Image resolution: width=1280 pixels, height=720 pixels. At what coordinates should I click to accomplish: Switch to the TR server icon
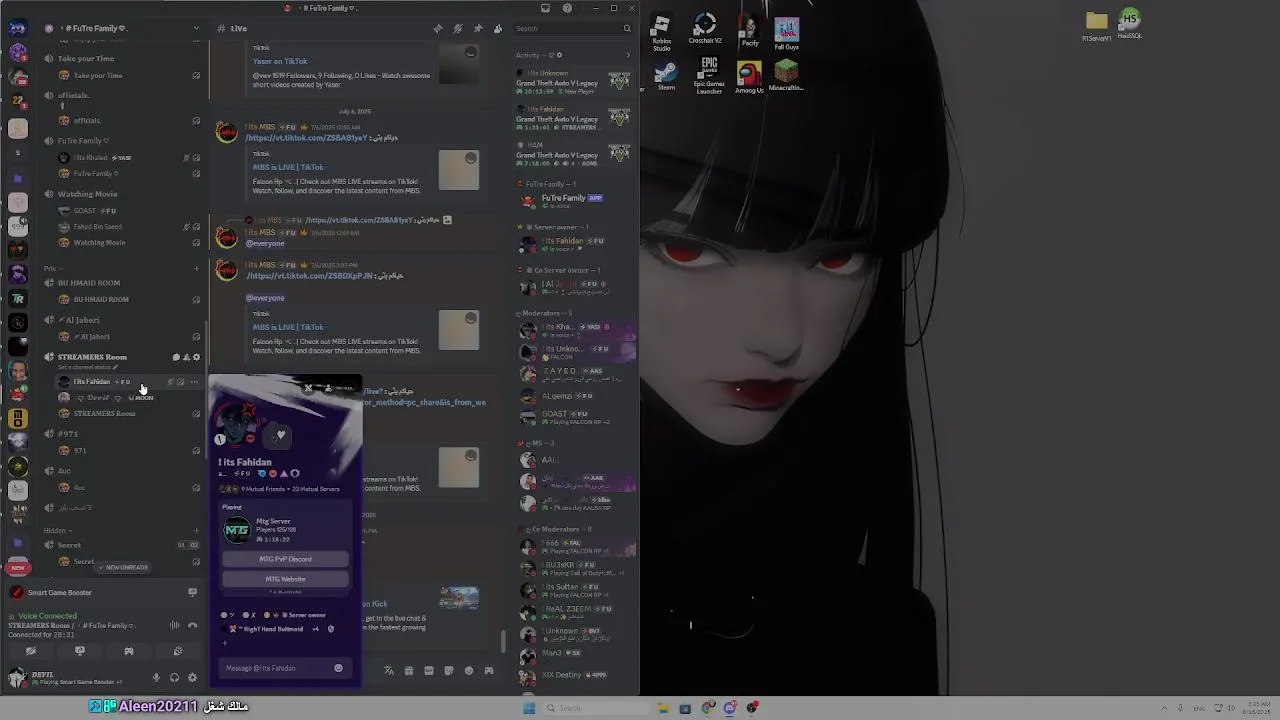[x=18, y=298]
